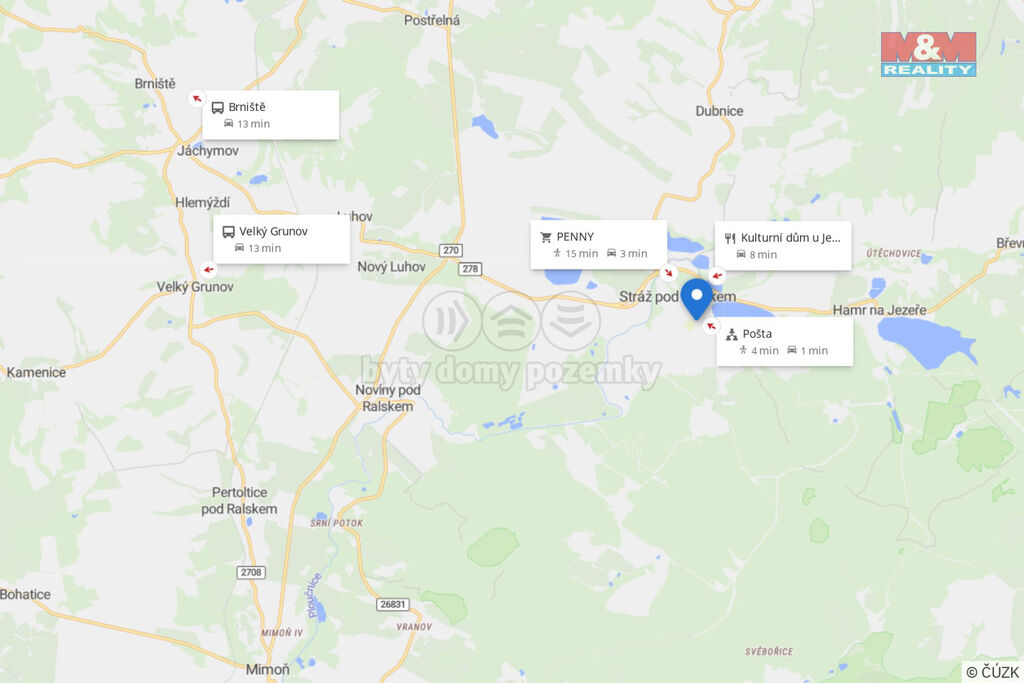Click the red arrow marker at Velký Grunov
This screenshot has width=1024, height=683.
pos(208,269)
